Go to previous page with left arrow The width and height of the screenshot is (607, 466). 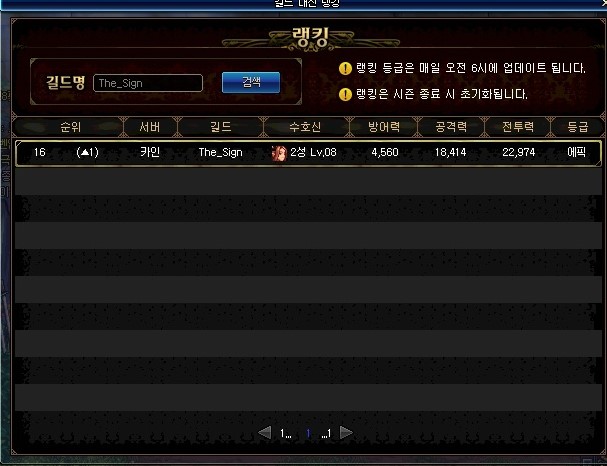pos(265,432)
